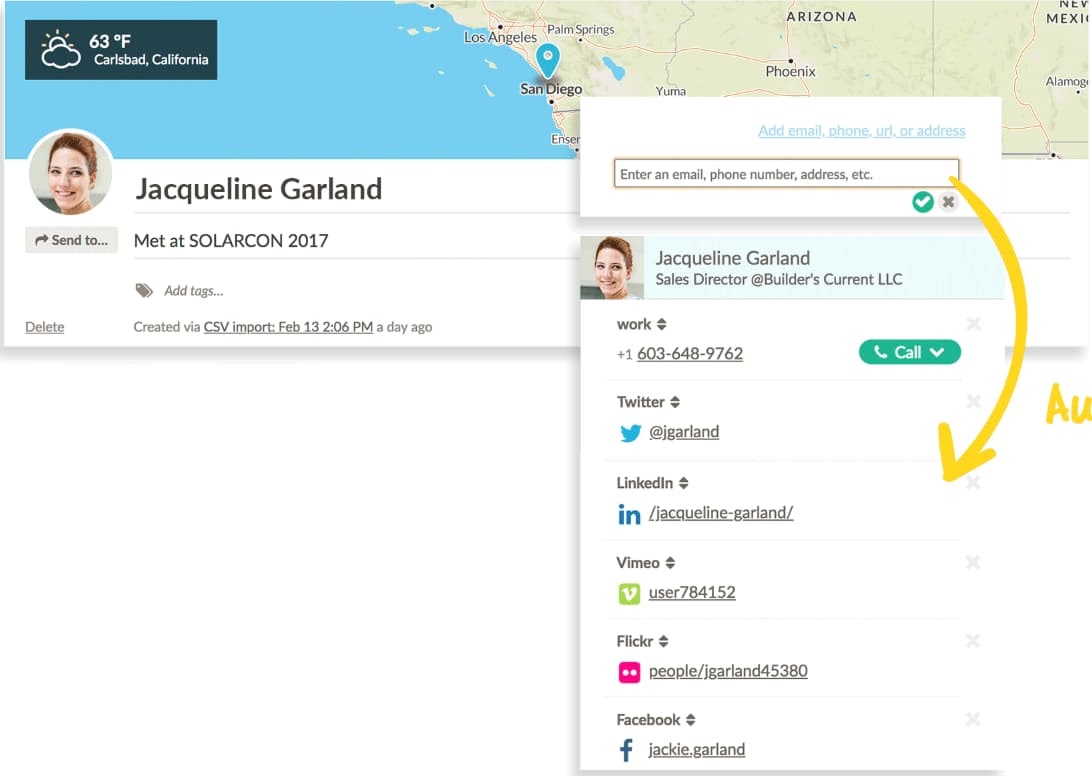Click the weather cloud icon for Carlsbad

tap(60, 49)
